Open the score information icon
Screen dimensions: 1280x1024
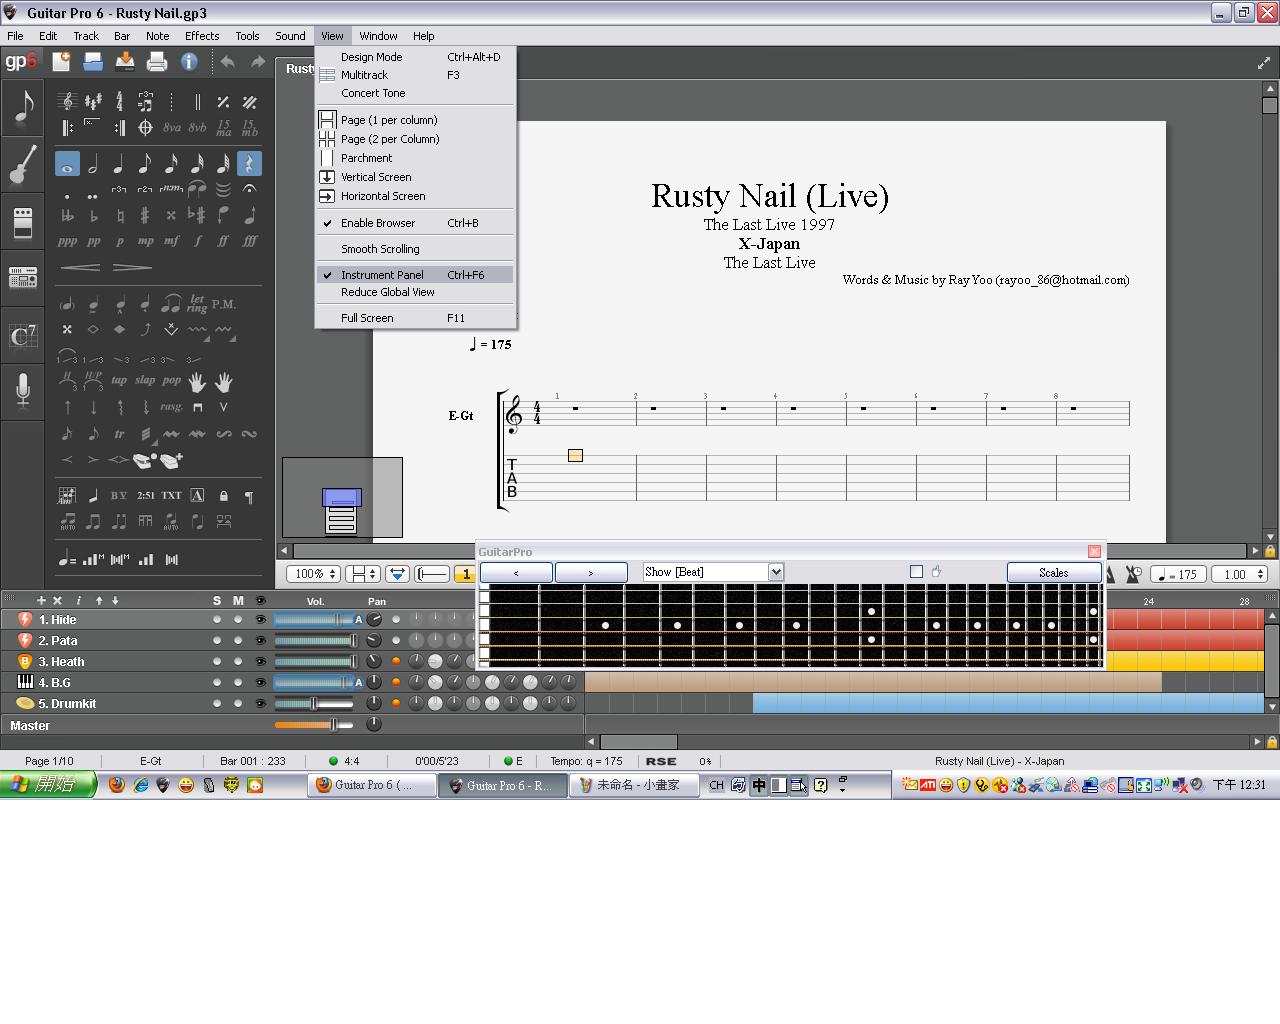tap(189, 62)
